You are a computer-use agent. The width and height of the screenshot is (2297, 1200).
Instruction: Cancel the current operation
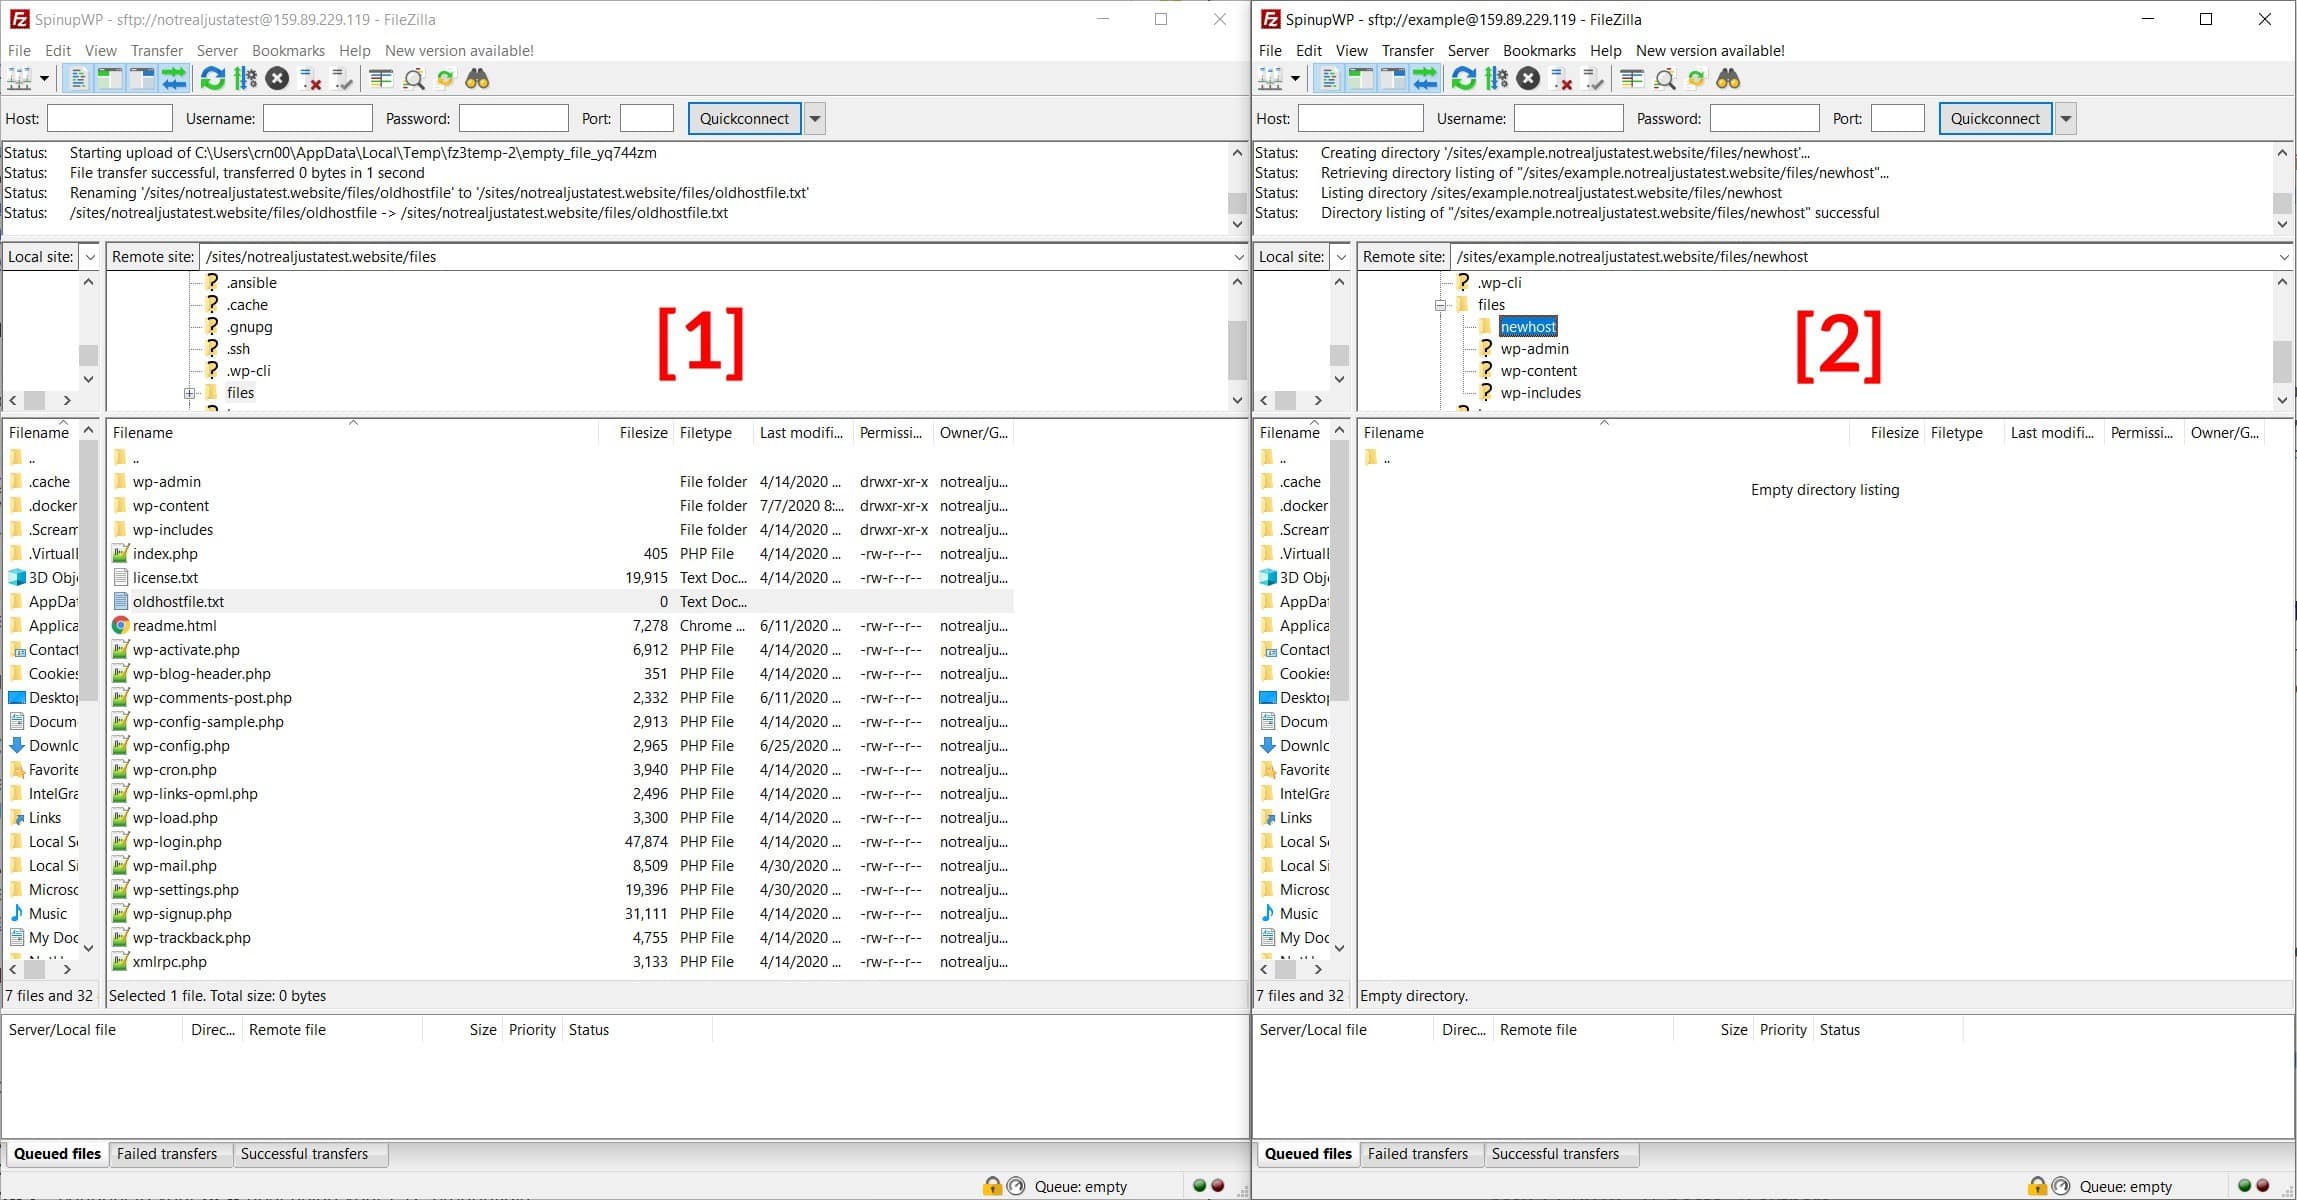278,78
